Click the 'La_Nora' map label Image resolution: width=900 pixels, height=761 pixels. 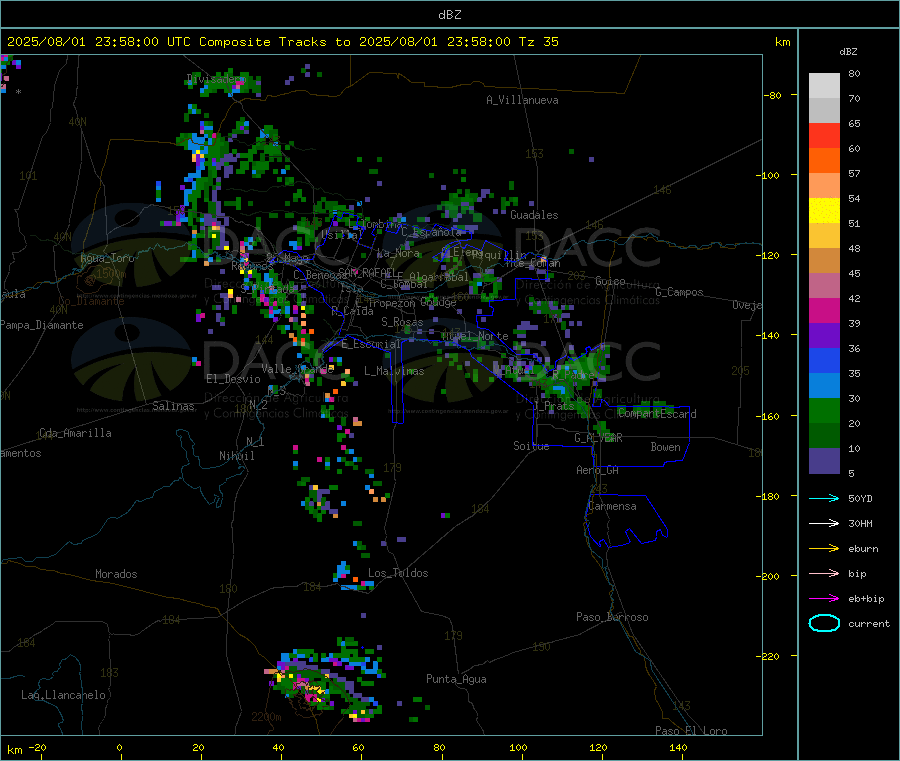[x=398, y=253]
